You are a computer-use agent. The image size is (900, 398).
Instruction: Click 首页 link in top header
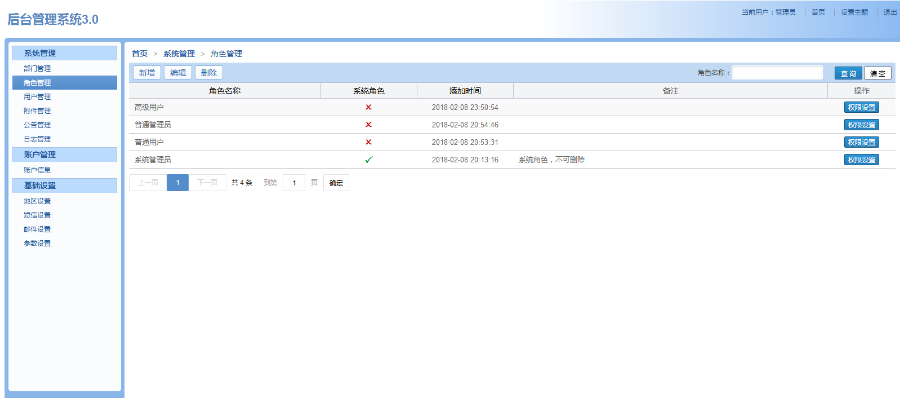click(818, 12)
